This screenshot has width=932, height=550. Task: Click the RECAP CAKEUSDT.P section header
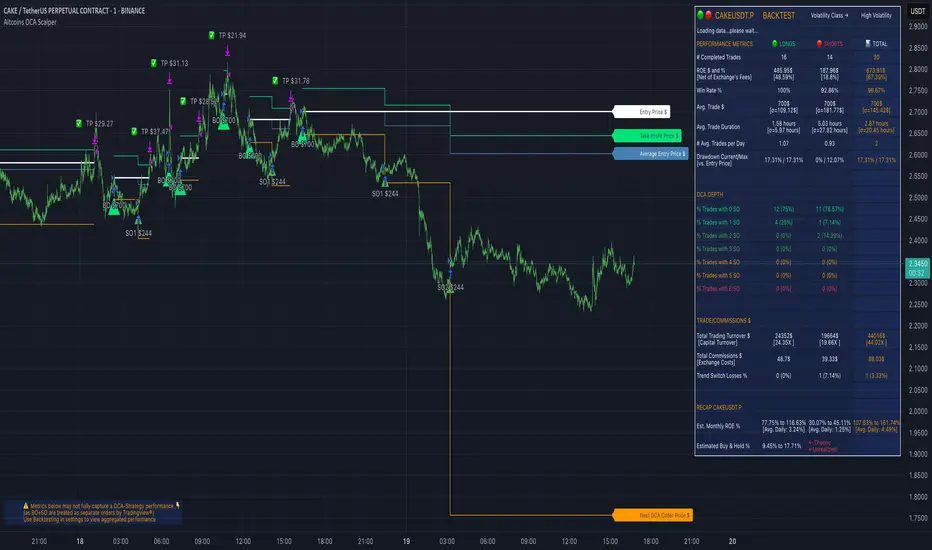[719, 407]
